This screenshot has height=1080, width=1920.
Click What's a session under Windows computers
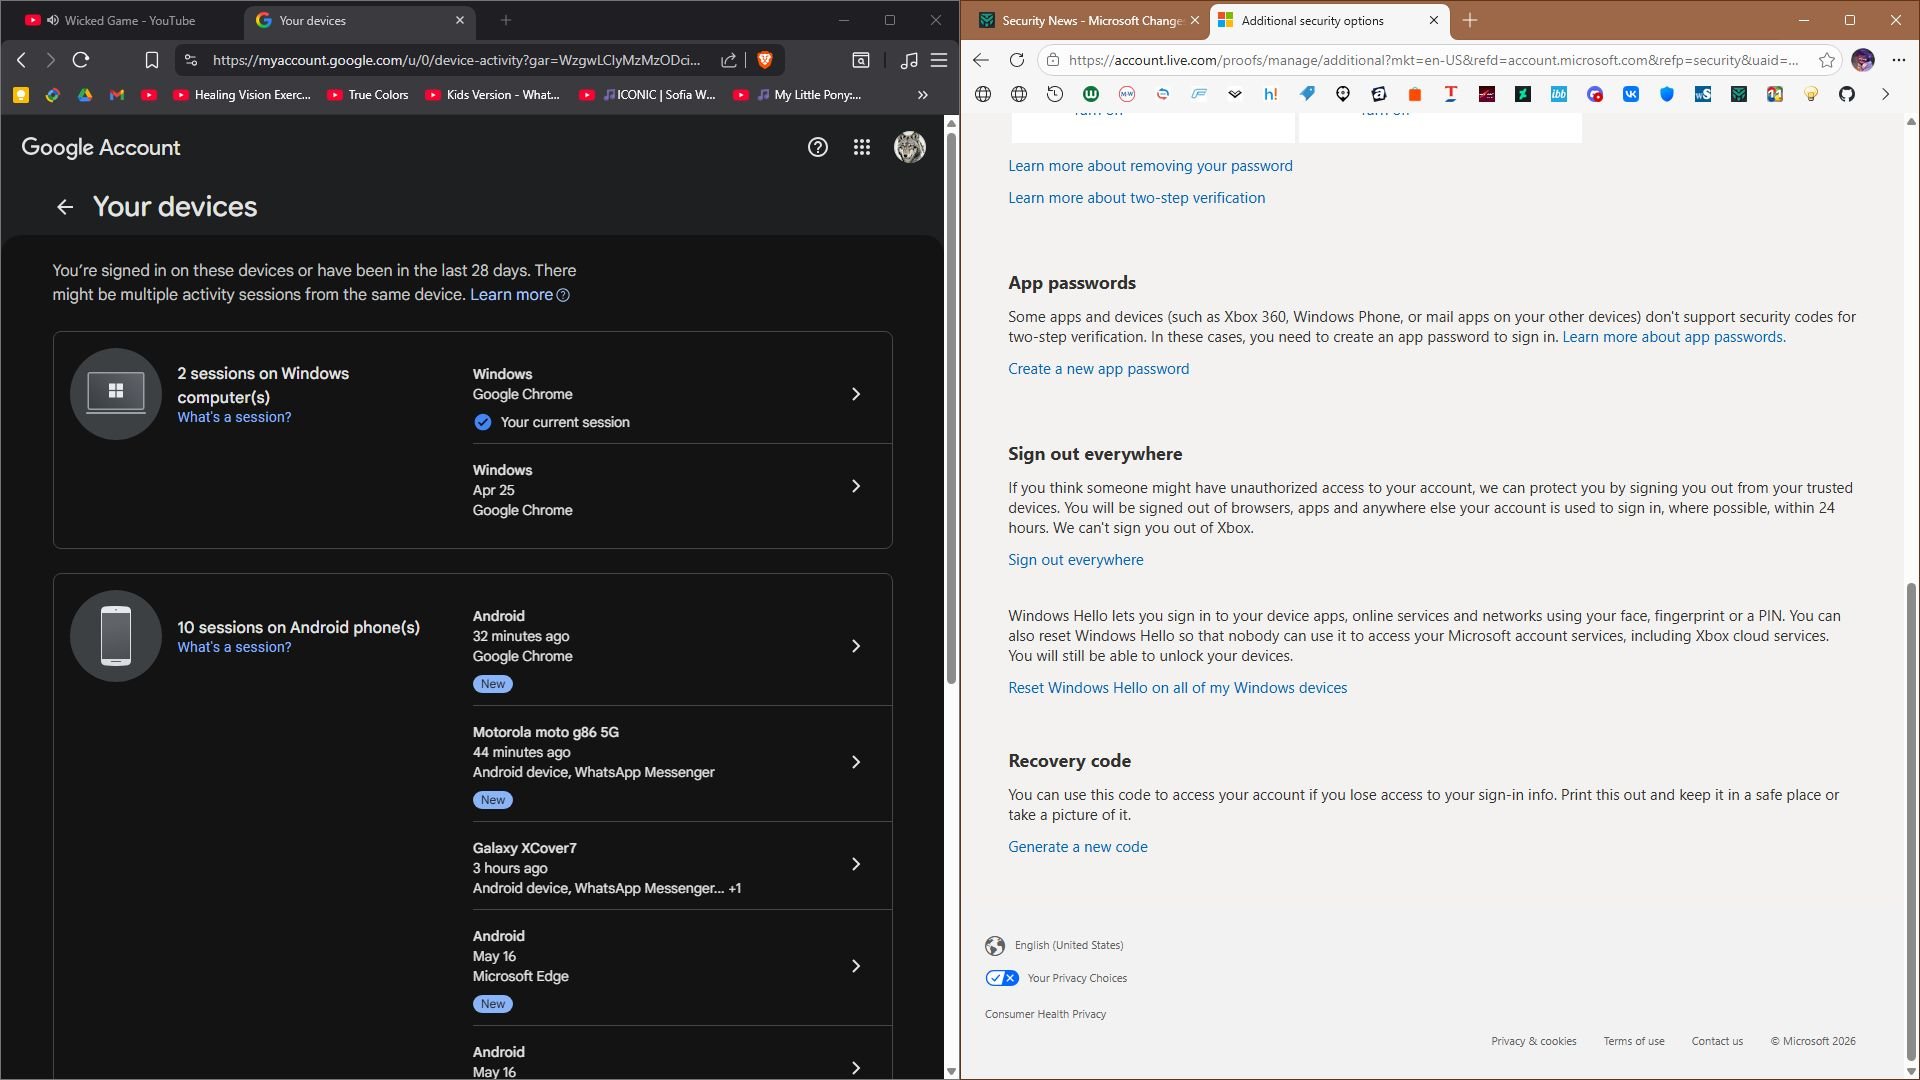[x=235, y=418]
